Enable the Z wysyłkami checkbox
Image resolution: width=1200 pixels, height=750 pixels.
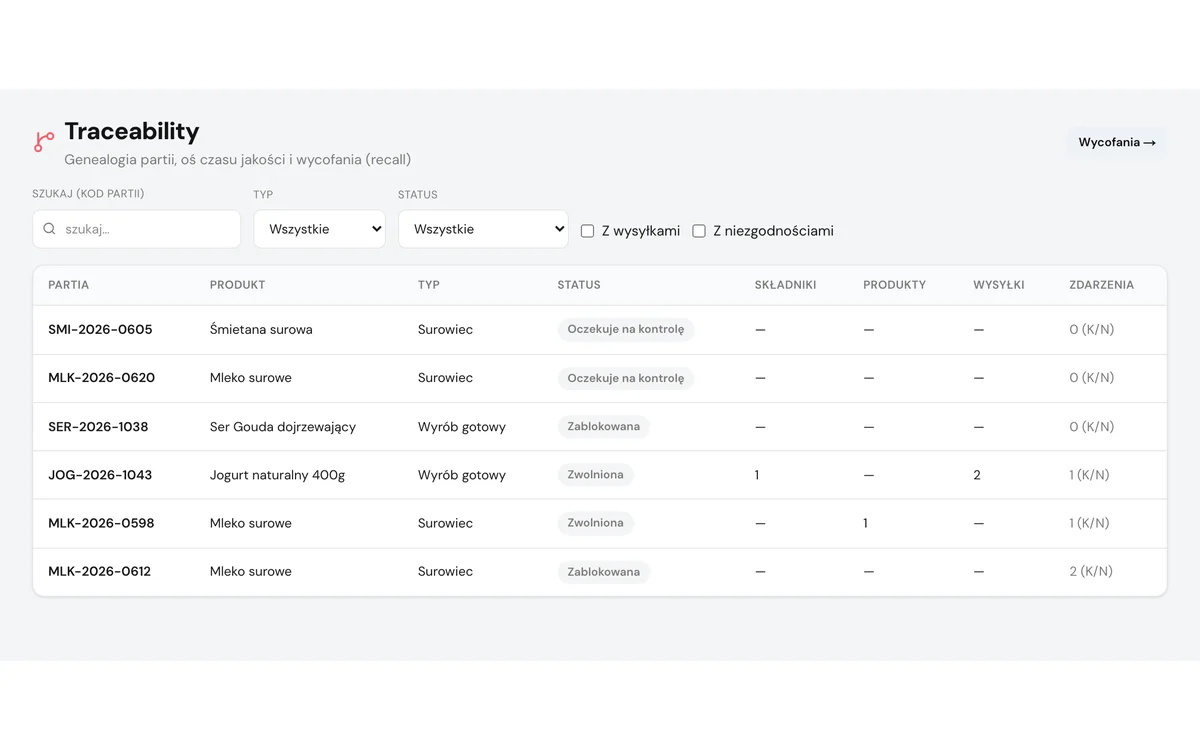click(x=588, y=231)
